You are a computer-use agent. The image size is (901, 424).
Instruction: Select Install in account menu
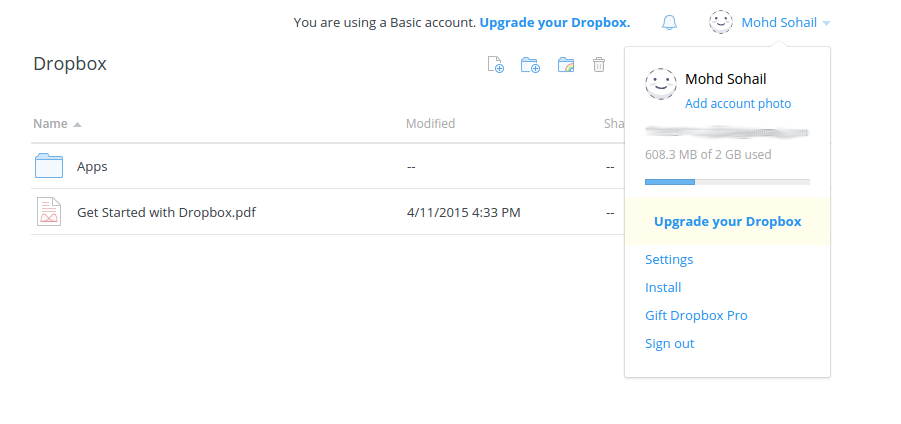[x=663, y=287]
